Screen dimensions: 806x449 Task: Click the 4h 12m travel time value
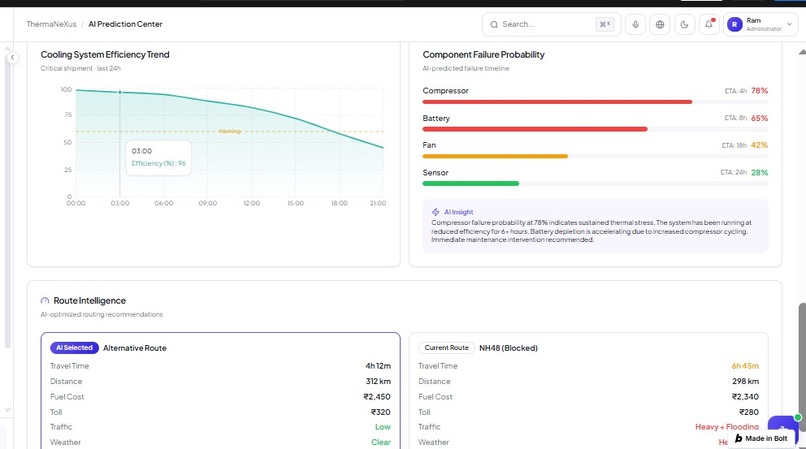coord(378,366)
